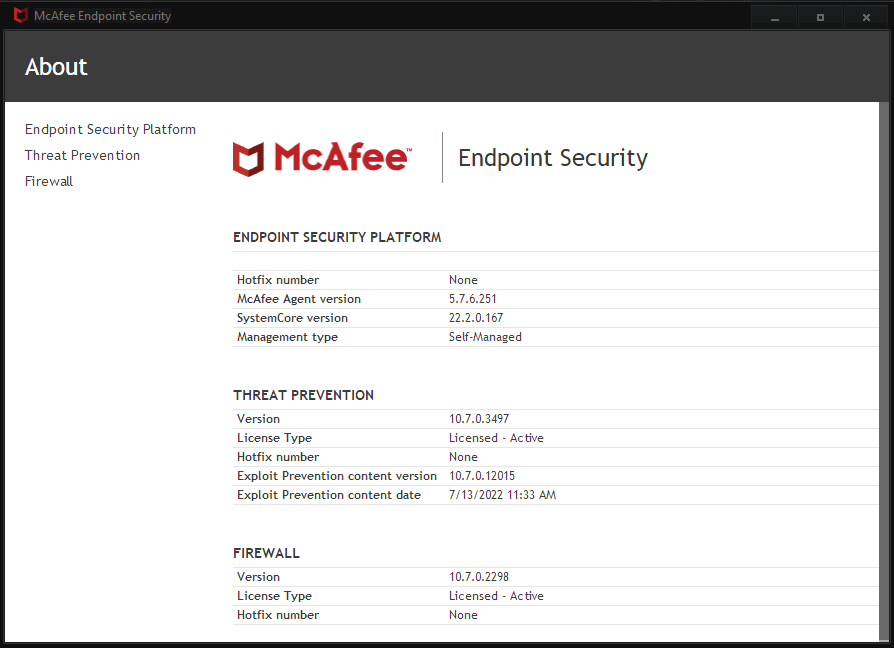The width and height of the screenshot is (894, 648).
Task: Select the "None" hotfix value in Platform section
Action: point(463,280)
